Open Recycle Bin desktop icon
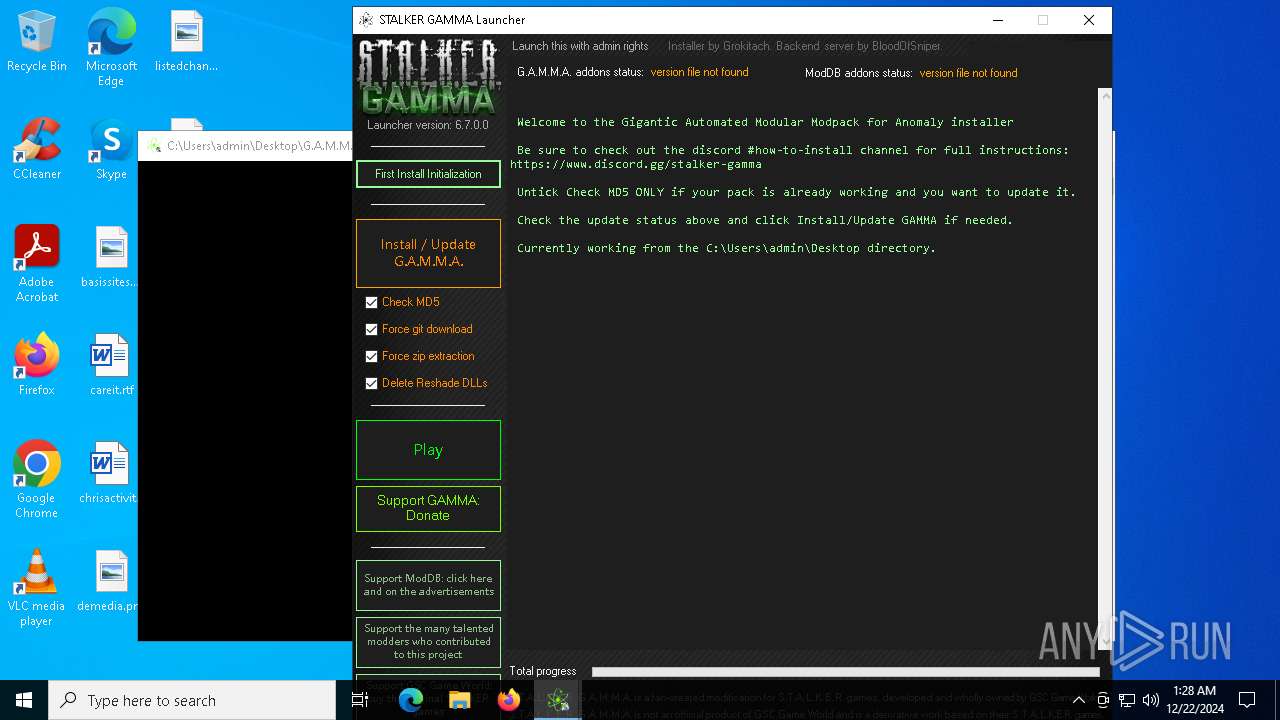 [x=37, y=42]
